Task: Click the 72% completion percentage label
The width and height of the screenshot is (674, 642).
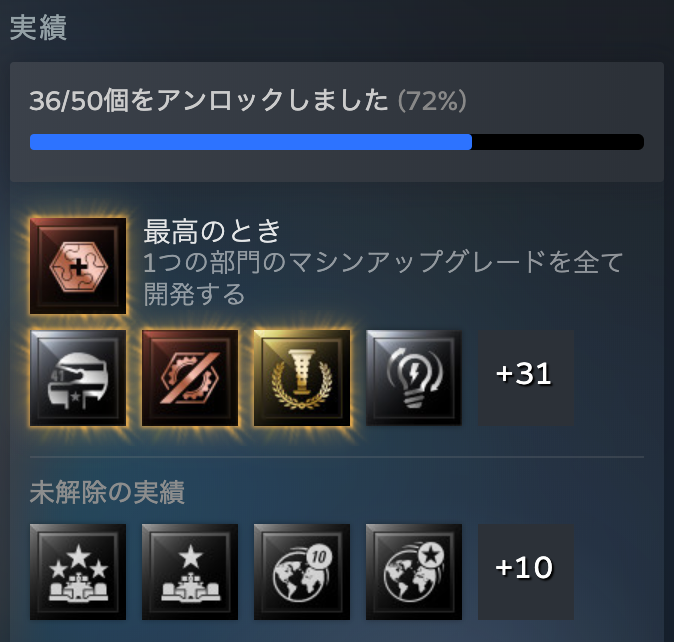Action: point(432,101)
